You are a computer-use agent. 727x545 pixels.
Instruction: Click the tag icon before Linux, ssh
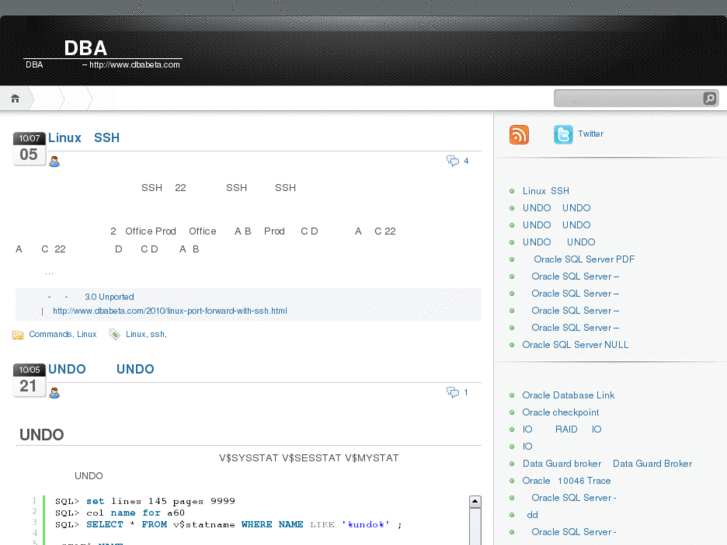pyautogui.click(x=114, y=334)
